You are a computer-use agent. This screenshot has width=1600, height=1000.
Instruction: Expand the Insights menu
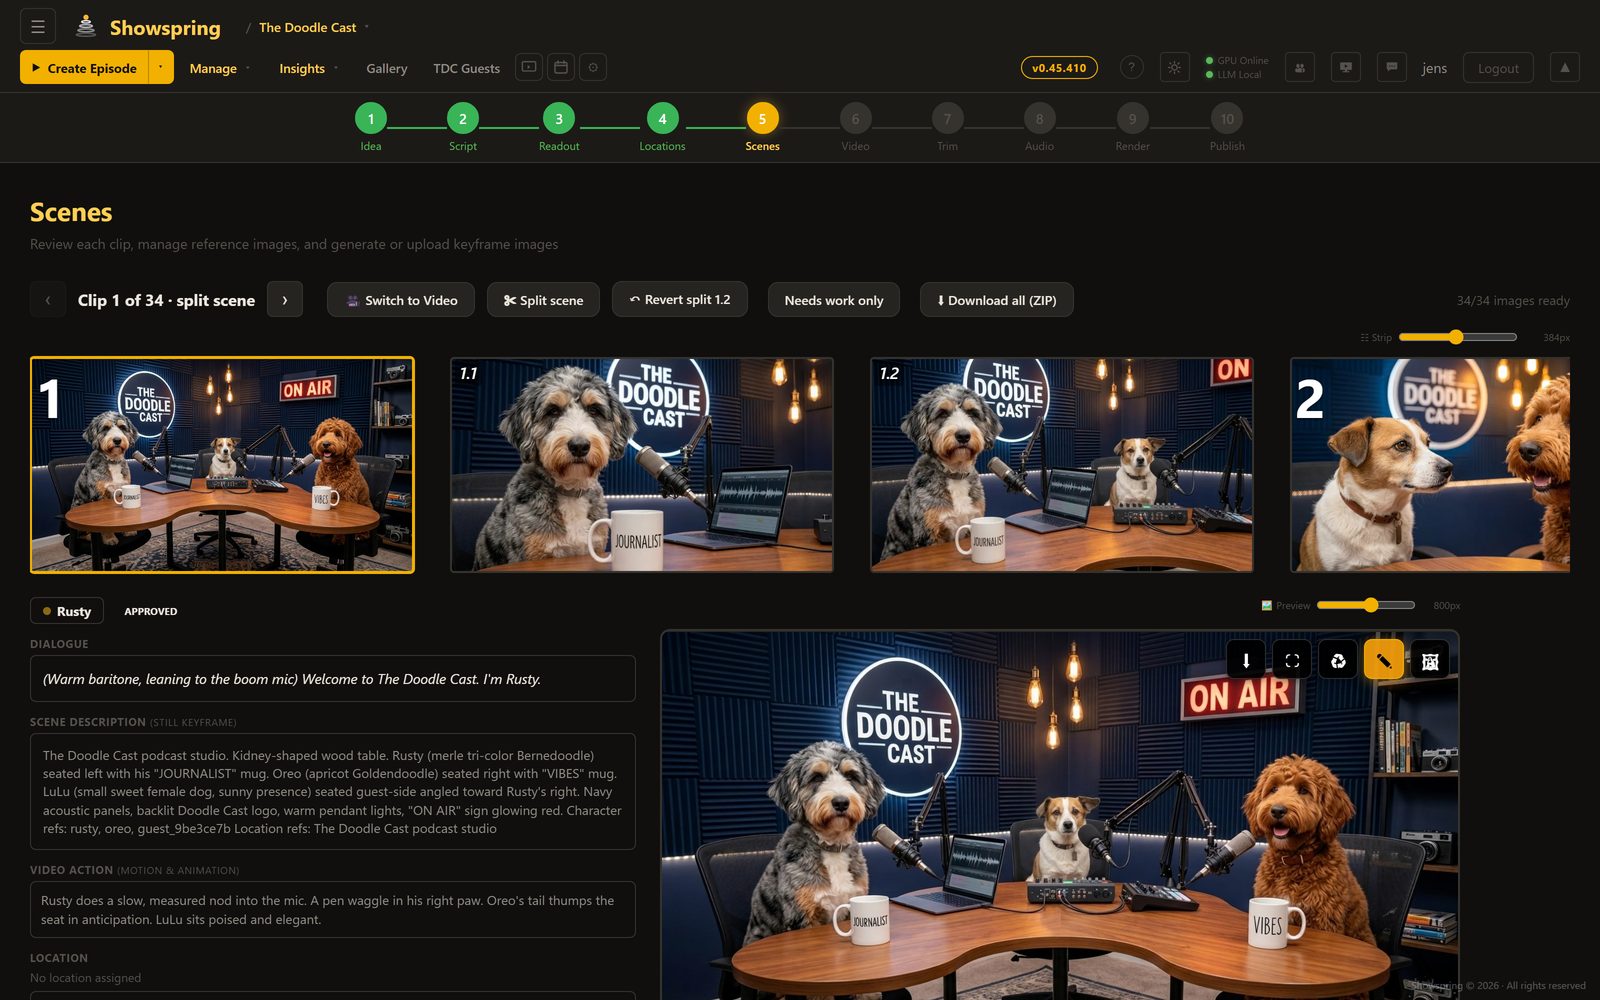point(308,68)
